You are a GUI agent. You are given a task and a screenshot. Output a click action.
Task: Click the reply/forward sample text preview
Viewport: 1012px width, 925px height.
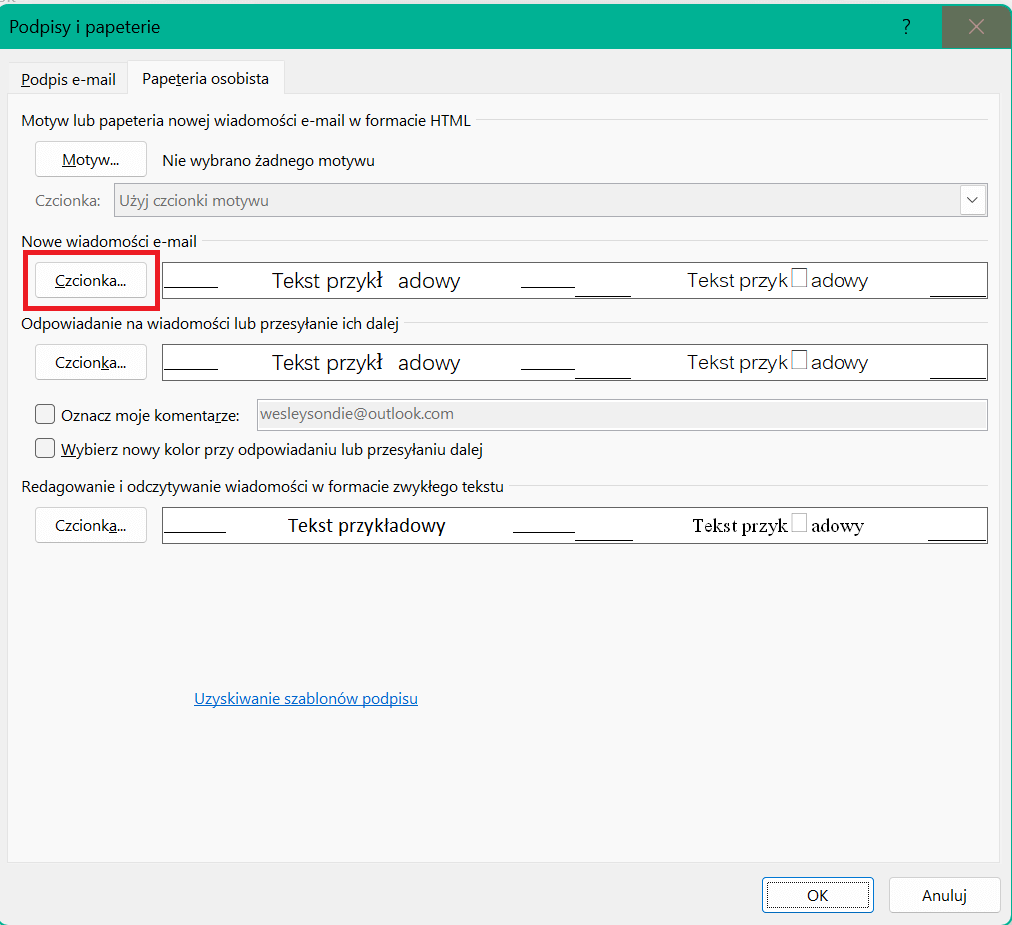pyautogui.click(x=574, y=362)
